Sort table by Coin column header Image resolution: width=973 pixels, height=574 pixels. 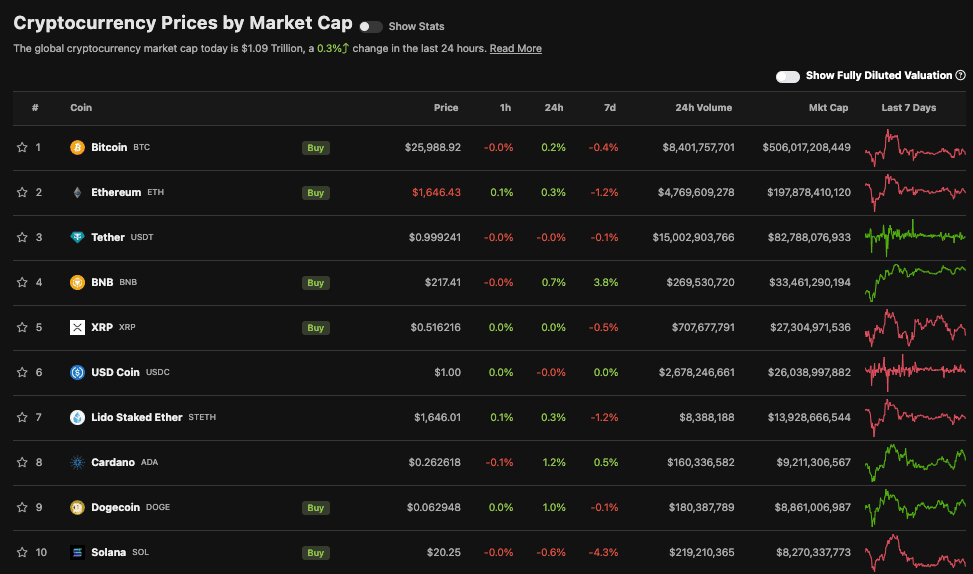[x=81, y=107]
